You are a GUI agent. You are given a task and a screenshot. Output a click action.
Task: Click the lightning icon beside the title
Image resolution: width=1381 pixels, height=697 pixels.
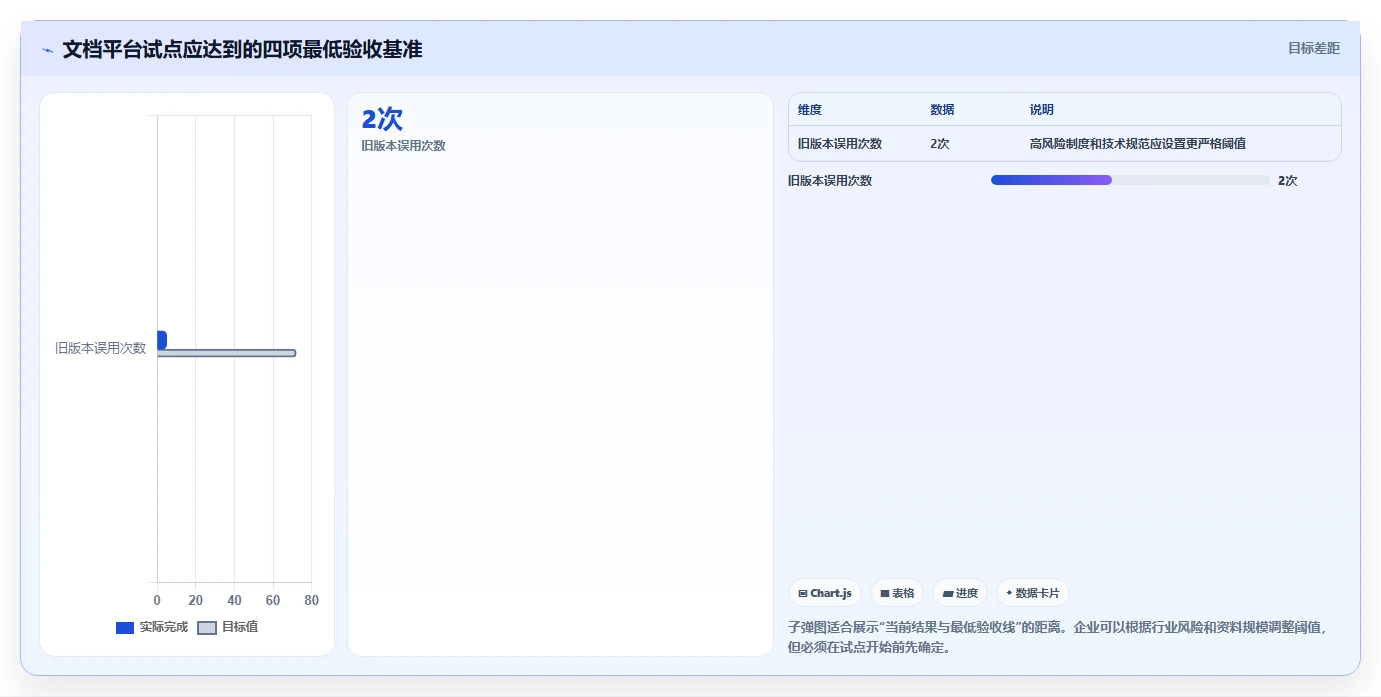47,50
